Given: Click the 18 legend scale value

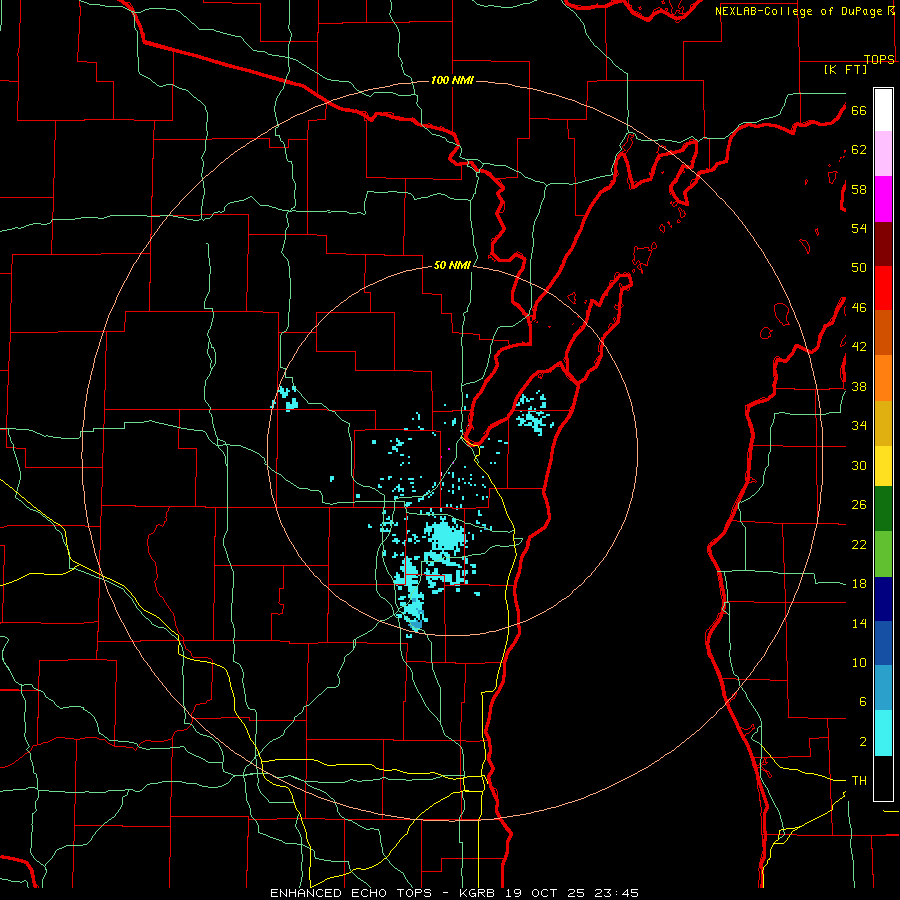Looking at the screenshot, I should pos(859,584).
